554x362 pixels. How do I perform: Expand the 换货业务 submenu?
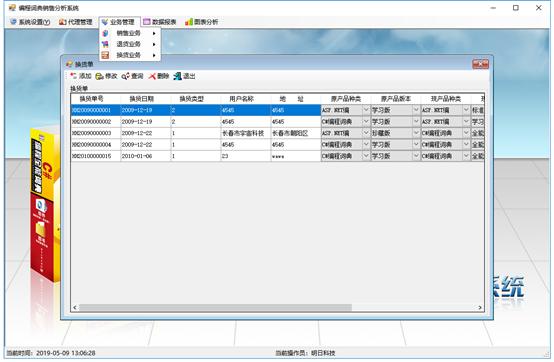pos(130,55)
